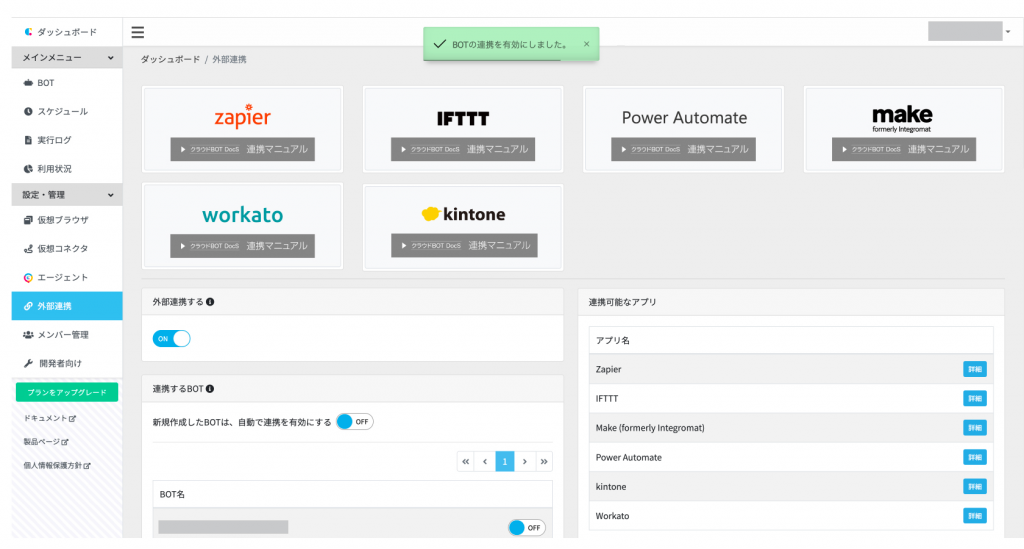1024x549 pixels.
Task: Click the BOT robot icon in sidebar
Action: click(28, 83)
